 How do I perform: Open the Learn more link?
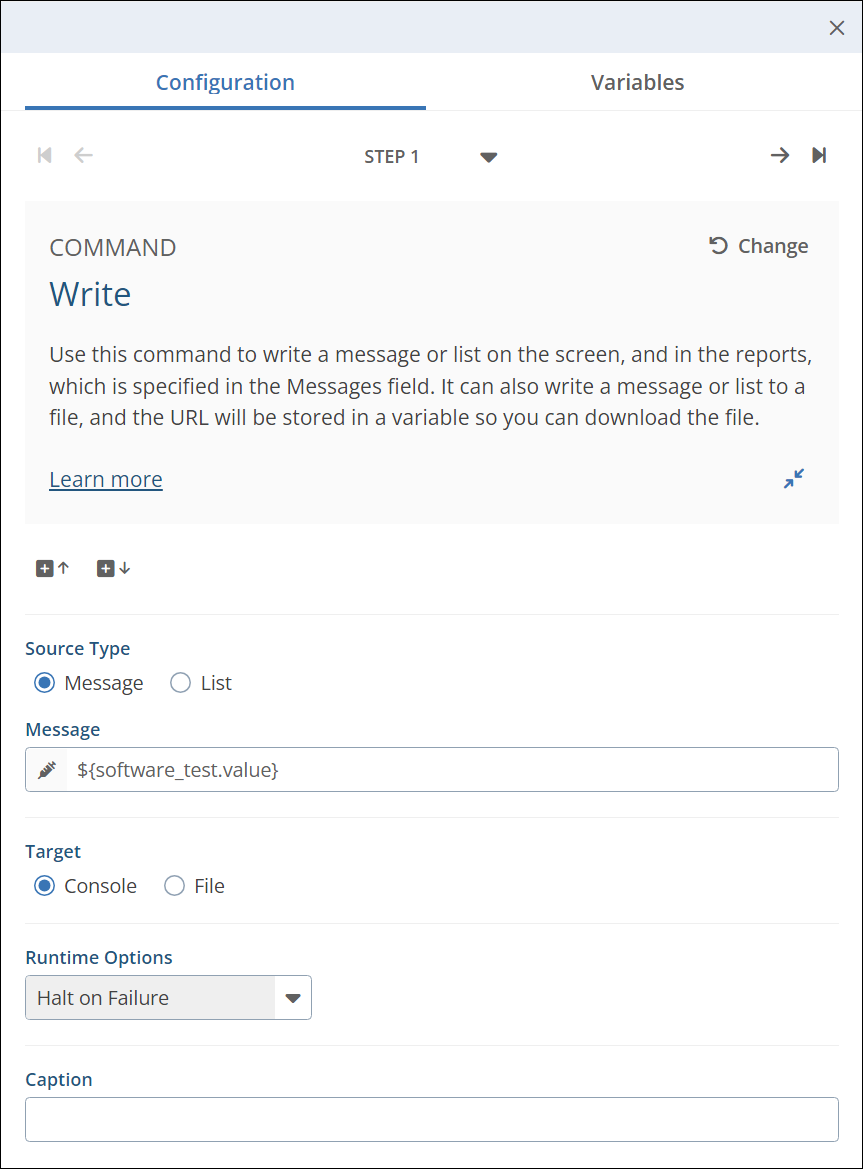point(106,480)
